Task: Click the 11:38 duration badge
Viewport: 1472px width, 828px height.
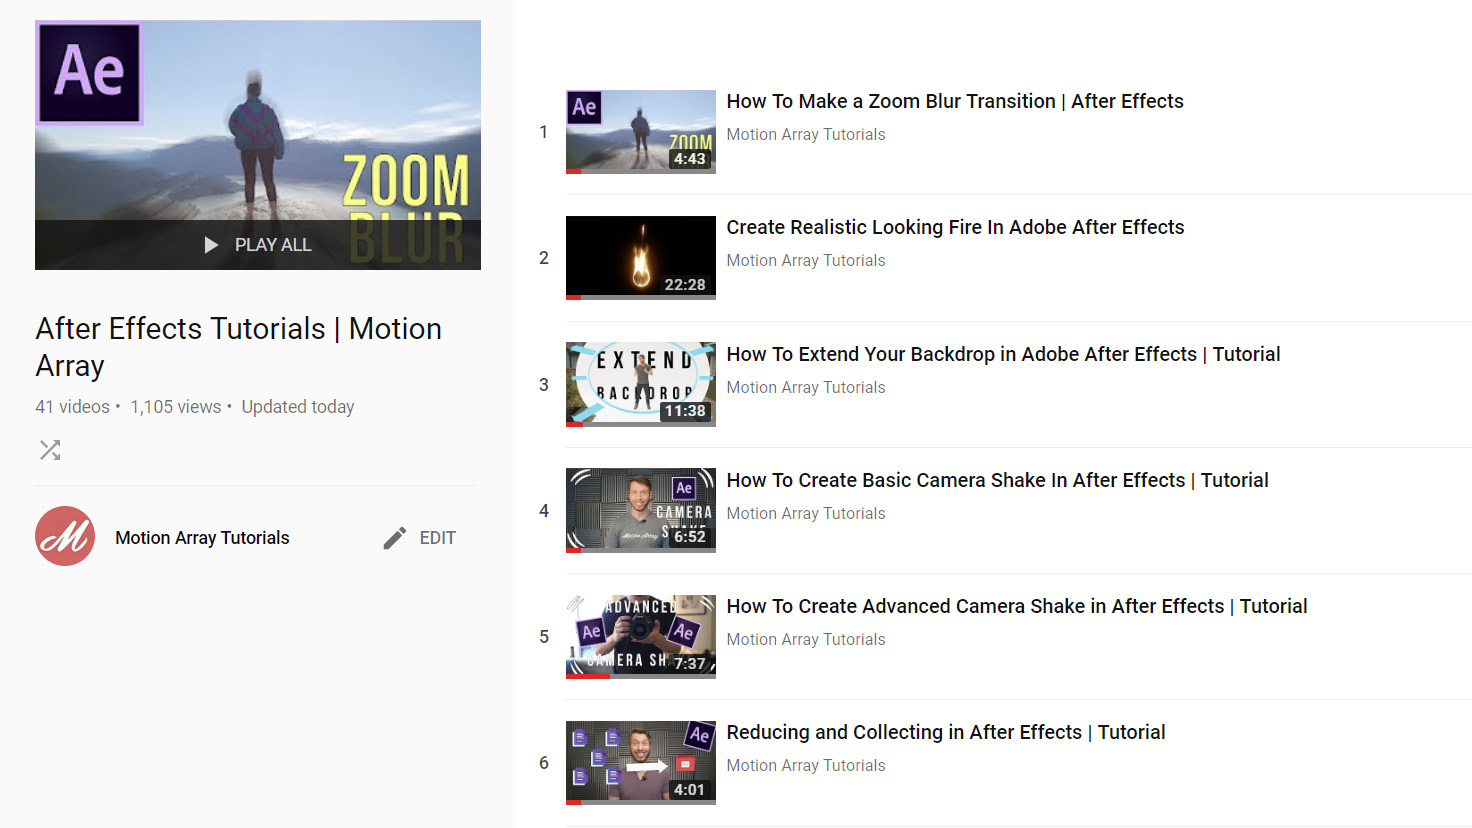Action: (x=685, y=411)
